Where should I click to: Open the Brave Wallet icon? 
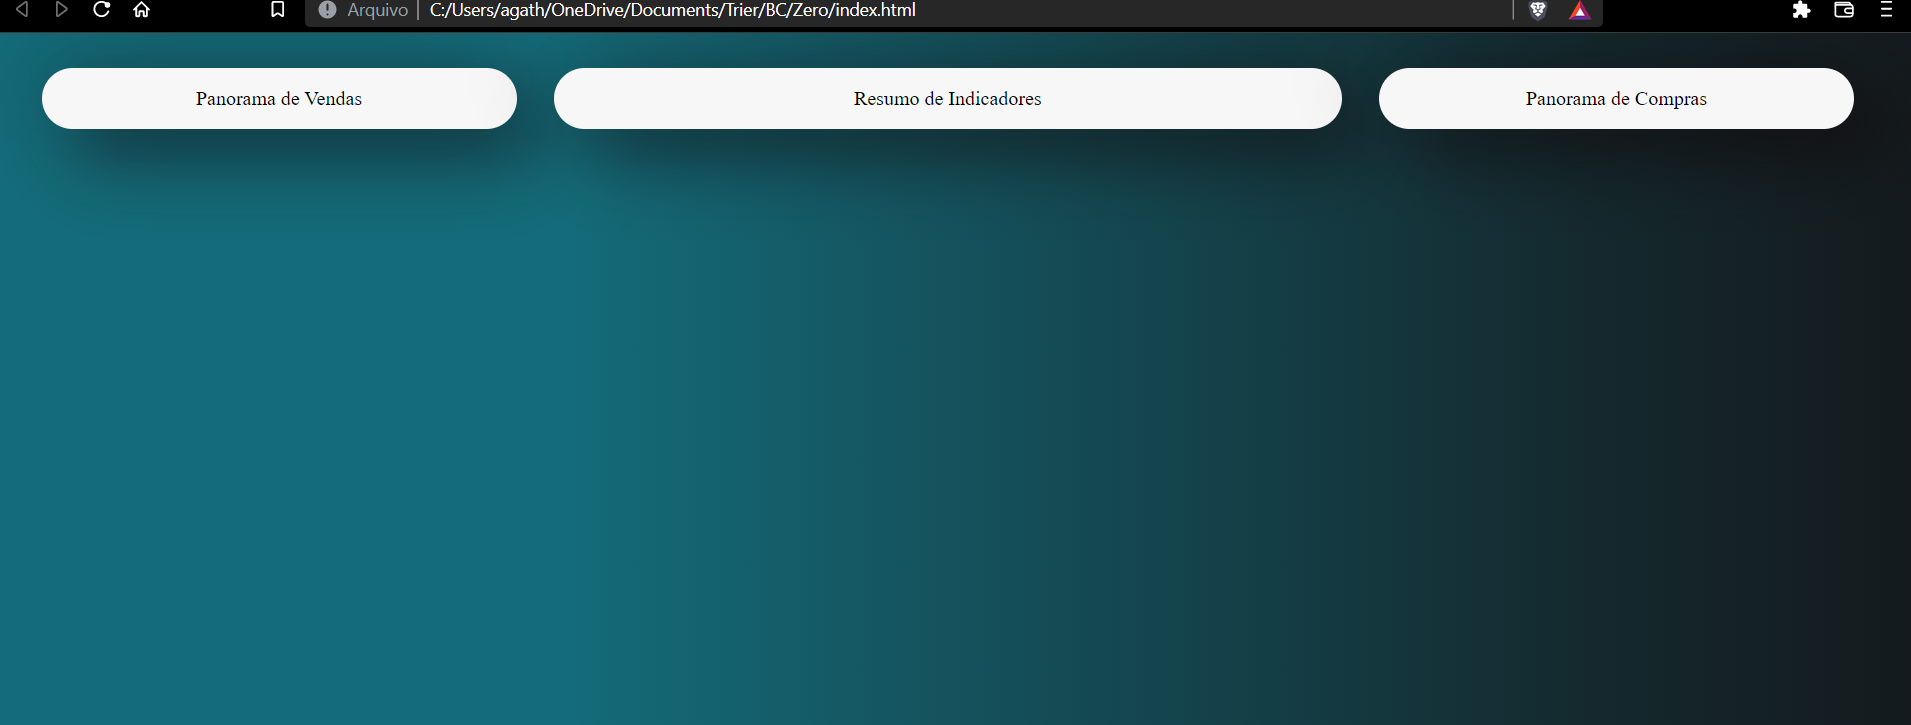pos(1844,10)
